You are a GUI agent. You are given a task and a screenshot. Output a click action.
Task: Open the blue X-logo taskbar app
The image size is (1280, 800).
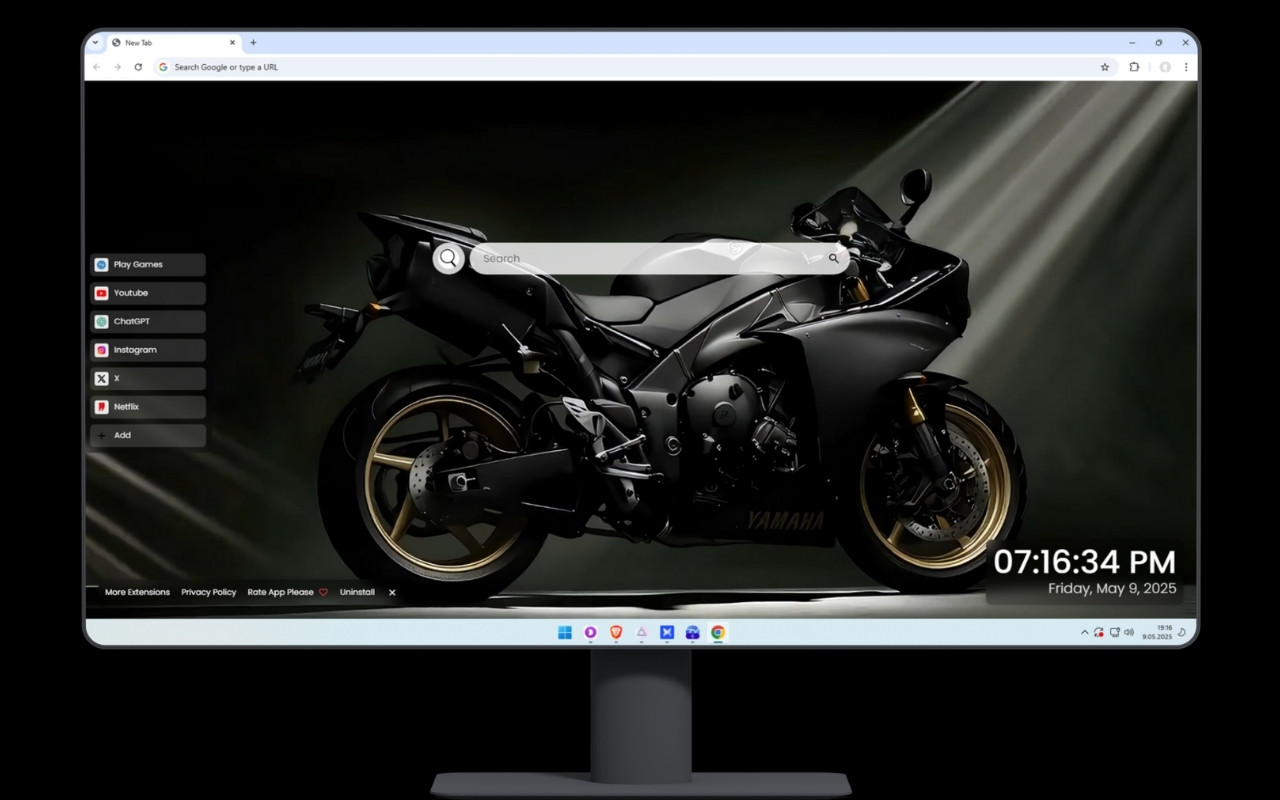click(x=667, y=632)
